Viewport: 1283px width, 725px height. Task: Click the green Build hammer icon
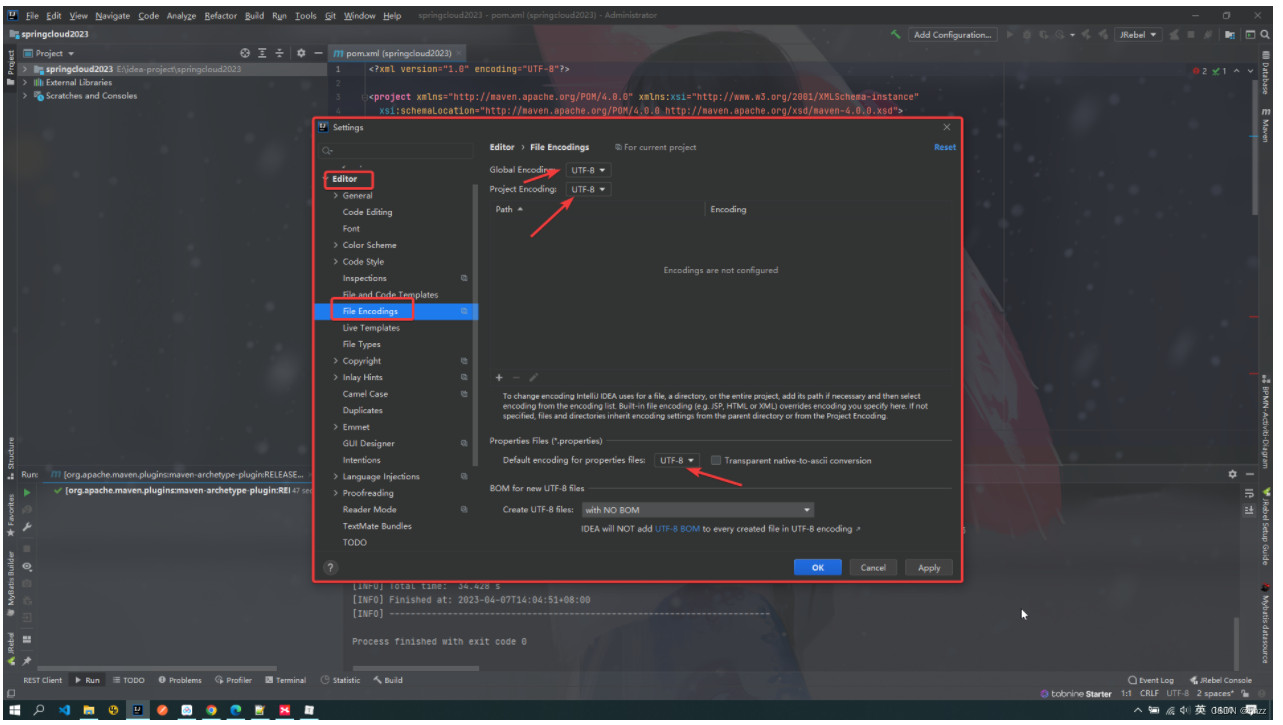pyautogui.click(x=895, y=35)
